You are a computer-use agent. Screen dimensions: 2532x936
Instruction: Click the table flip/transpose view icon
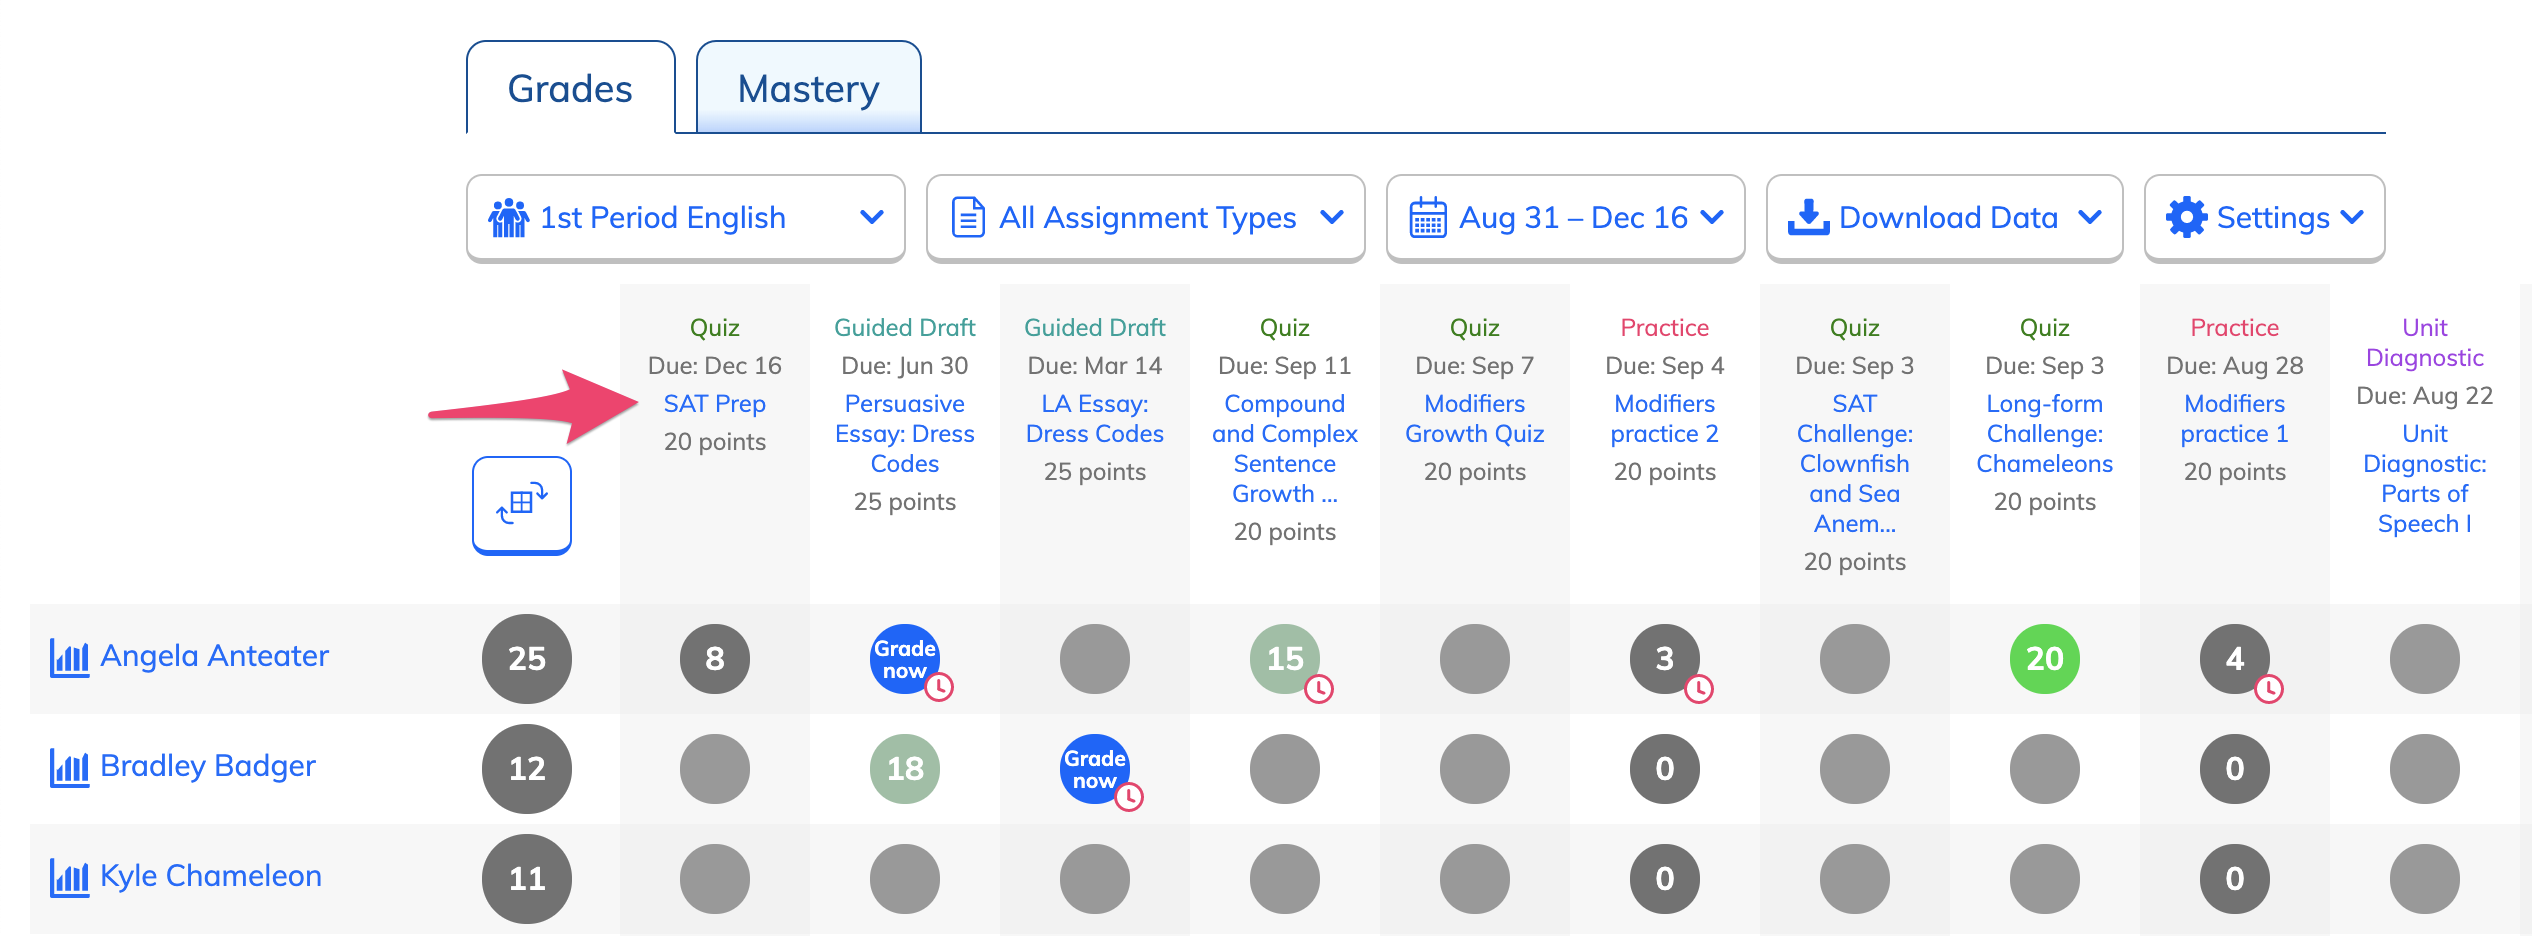click(522, 504)
